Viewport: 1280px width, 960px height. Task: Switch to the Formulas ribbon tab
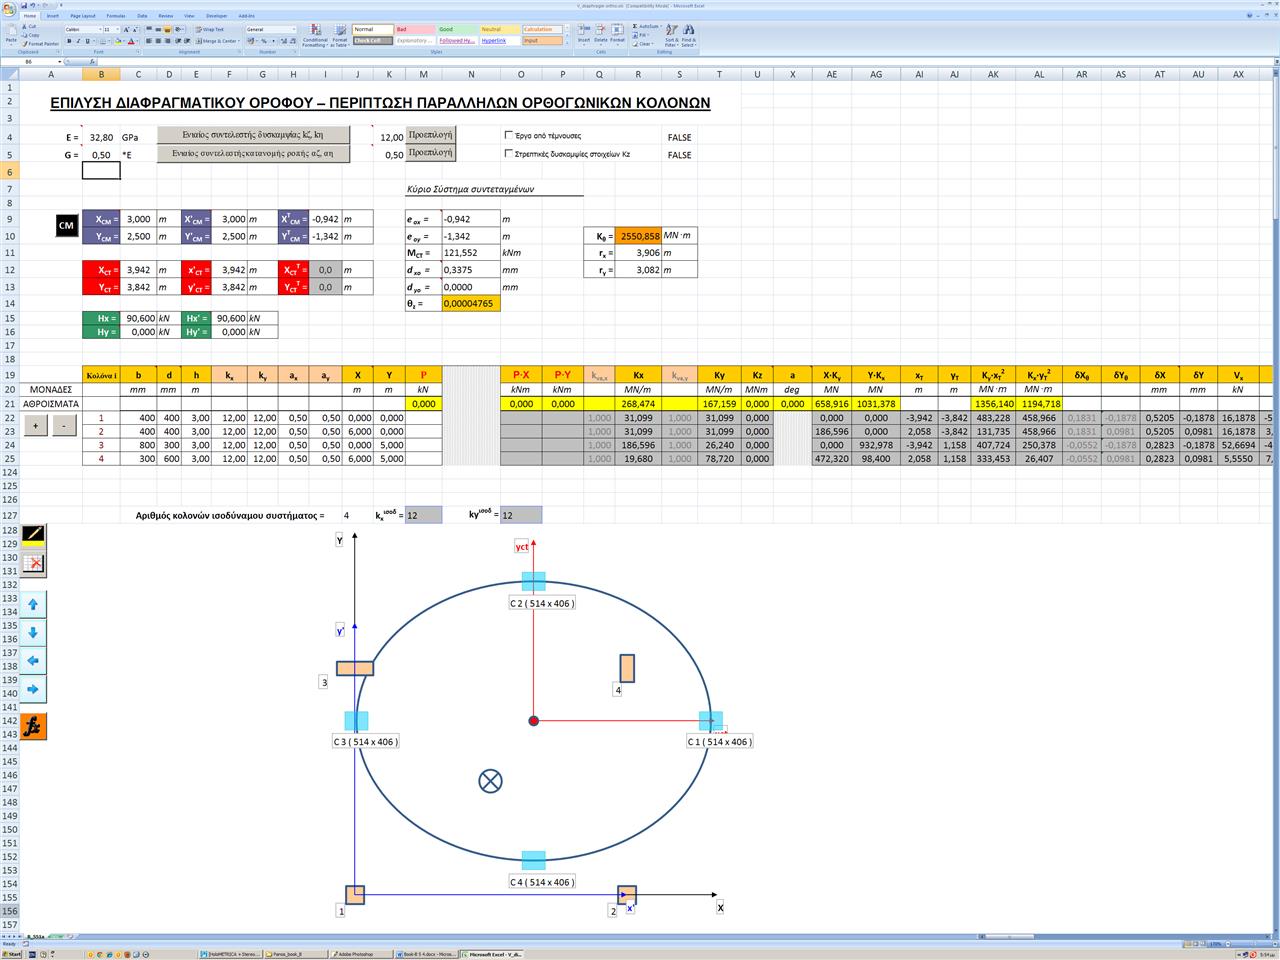point(116,16)
